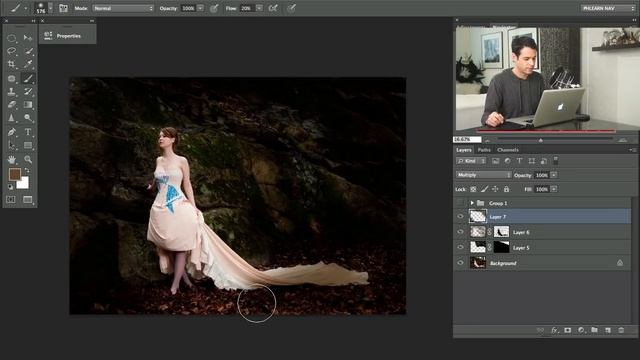640x360 pixels.
Task: Select the Hand tool
Action: pyautogui.click(x=11, y=159)
